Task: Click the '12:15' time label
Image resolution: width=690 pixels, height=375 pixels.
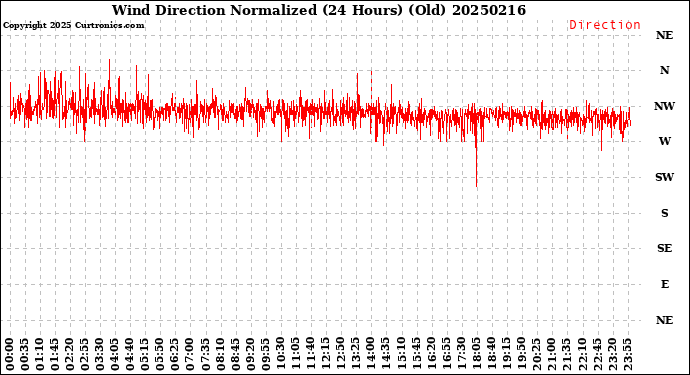Action: [x=326, y=355]
